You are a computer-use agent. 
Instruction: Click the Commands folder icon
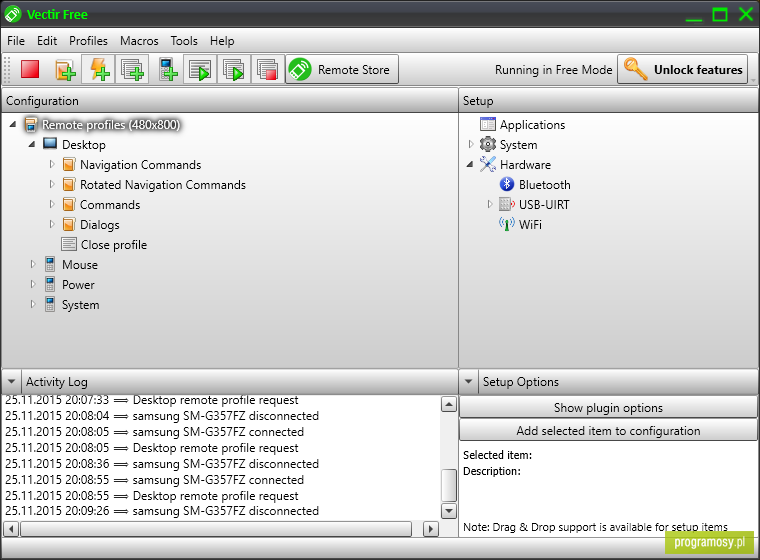(69, 204)
